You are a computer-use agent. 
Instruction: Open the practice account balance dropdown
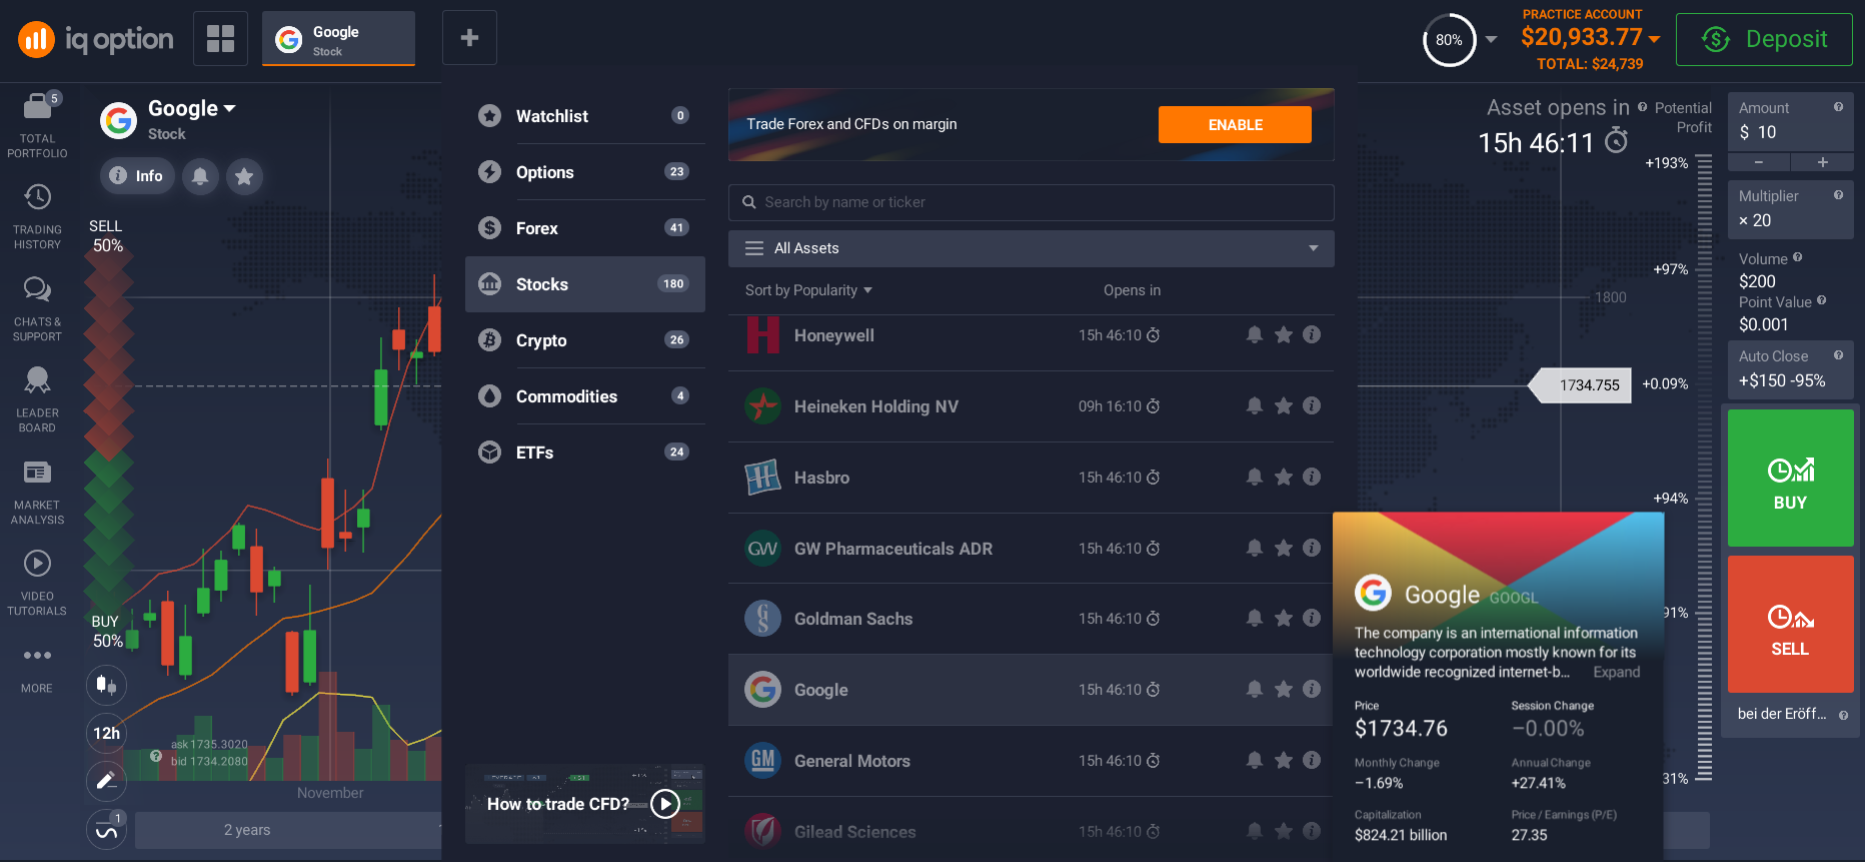(1590, 38)
